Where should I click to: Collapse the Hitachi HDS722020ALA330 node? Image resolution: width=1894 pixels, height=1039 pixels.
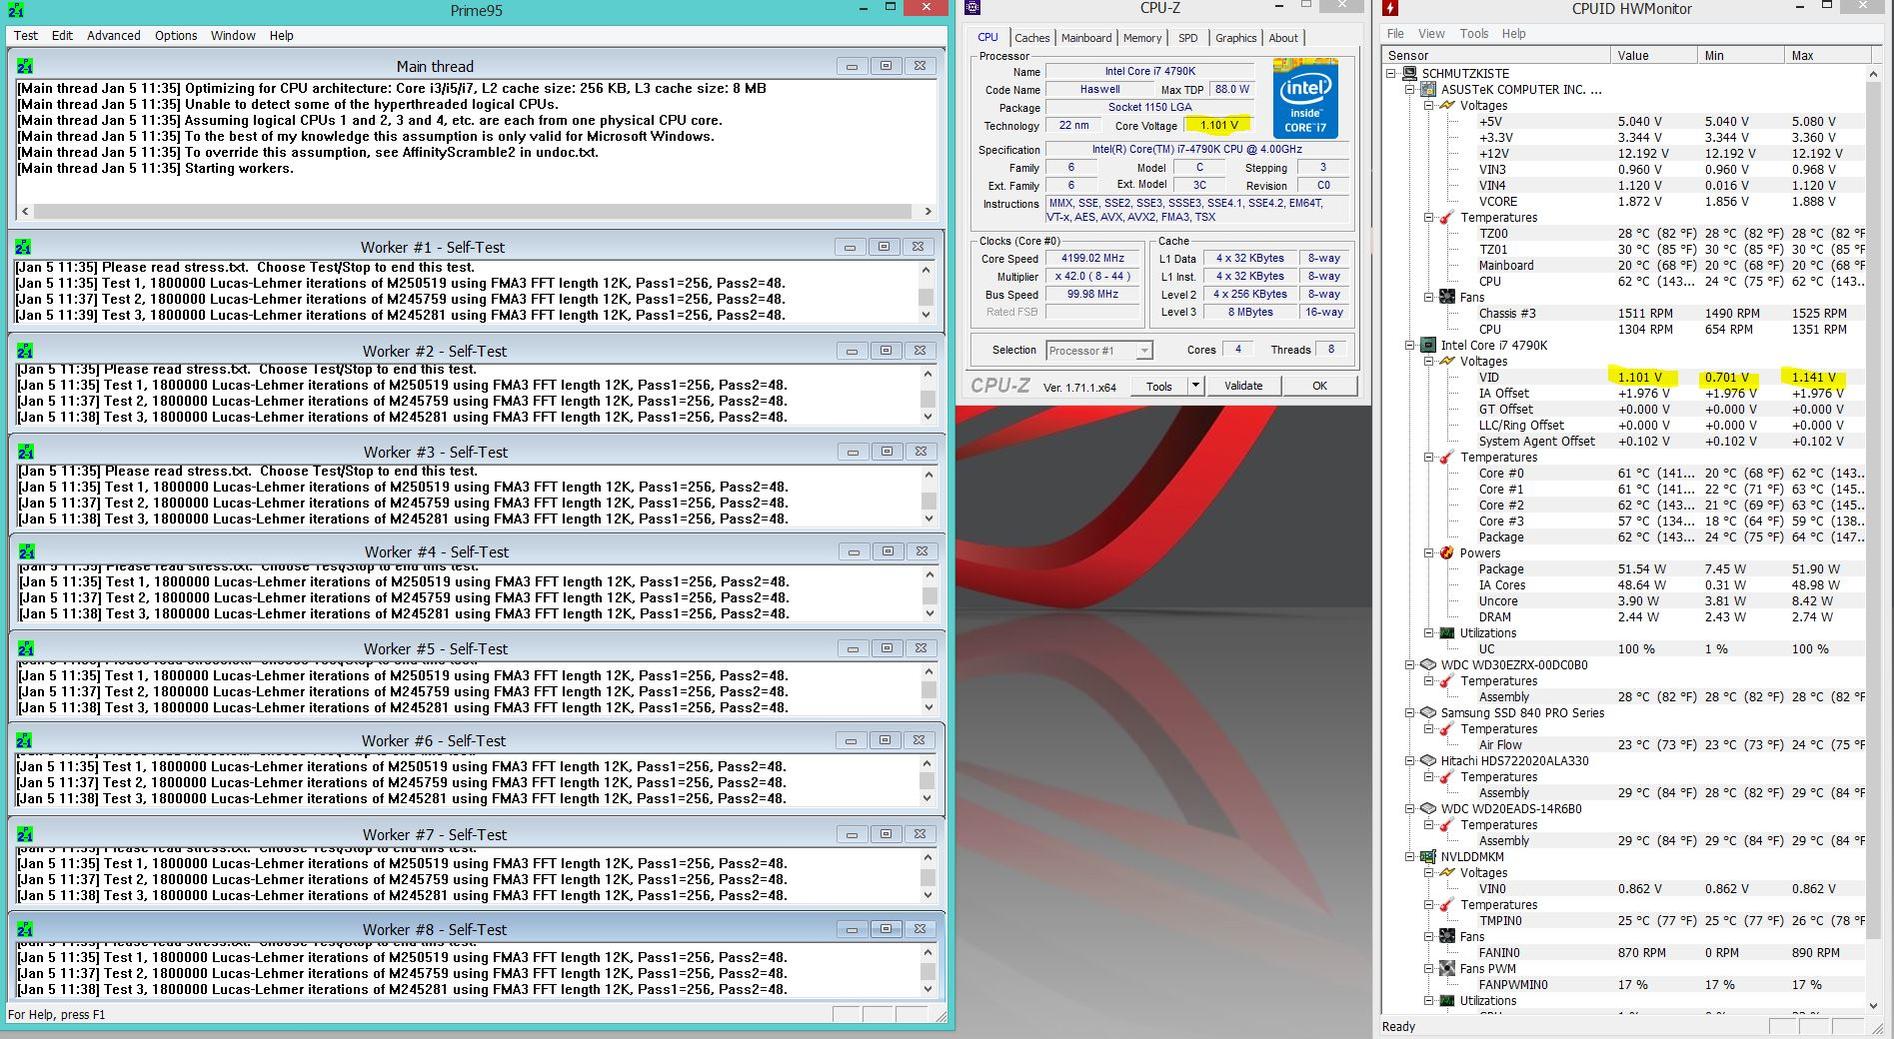(1410, 761)
